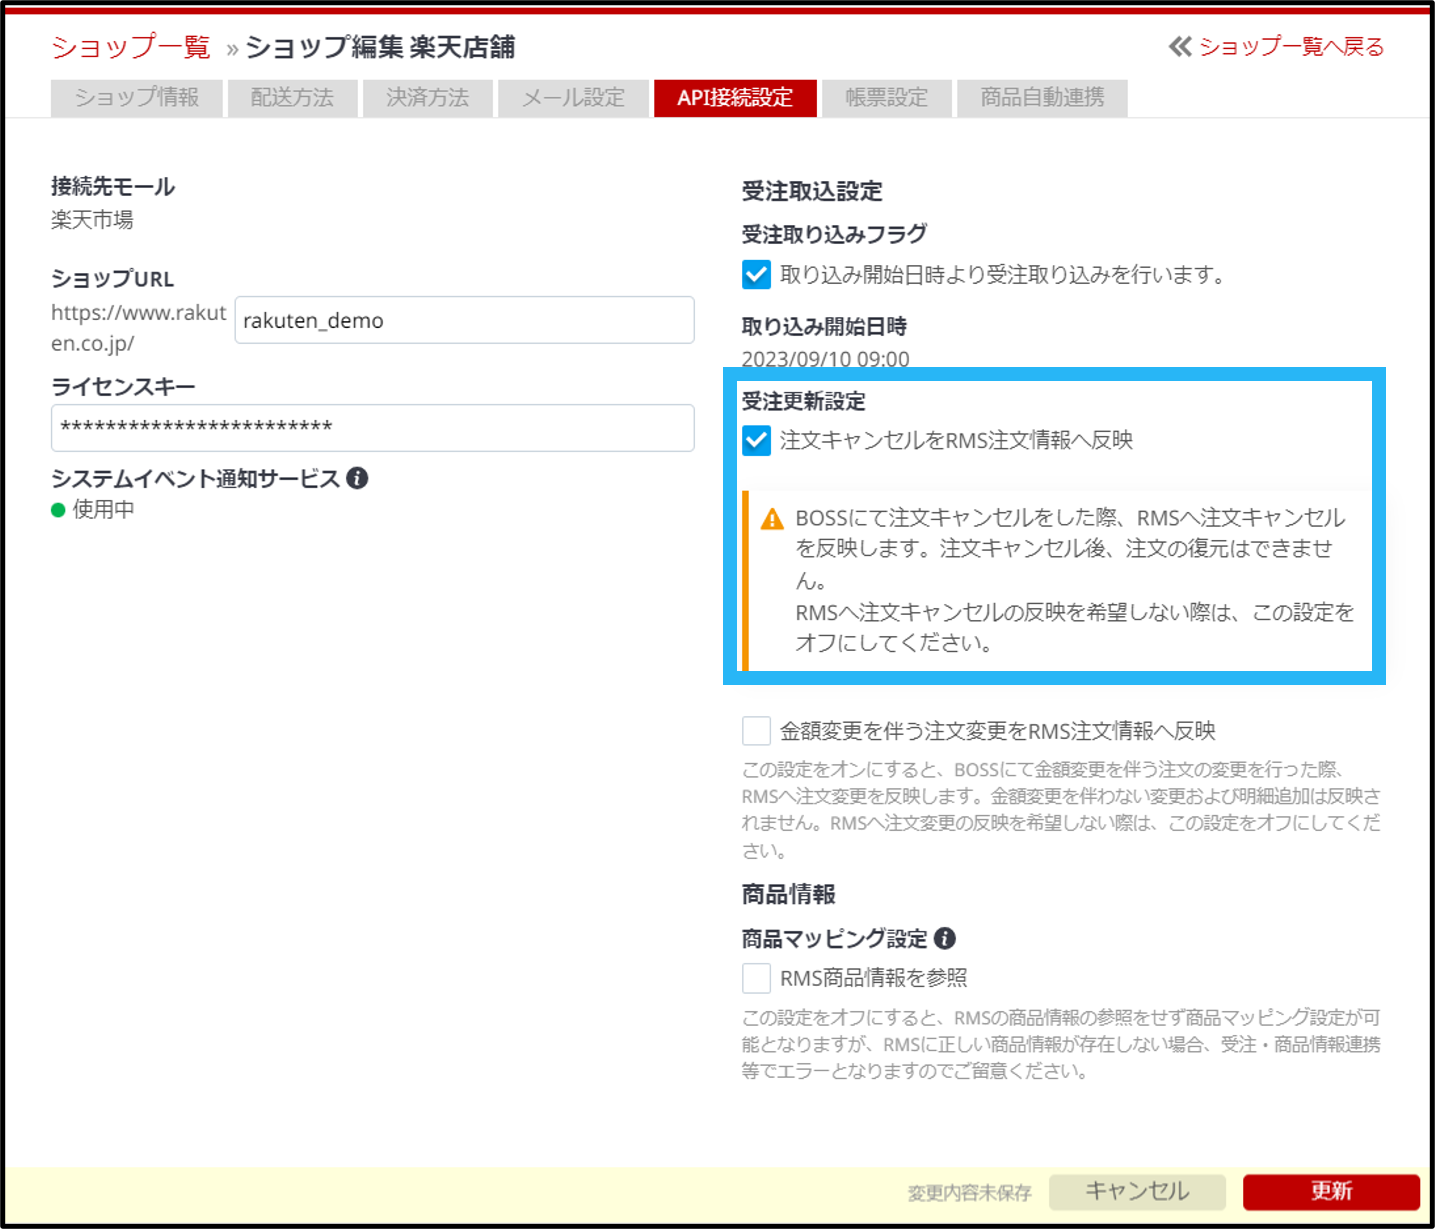Click the 受注更新設定 heading
The width and height of the screenshot is (1435, 1229).
point(803,402)
